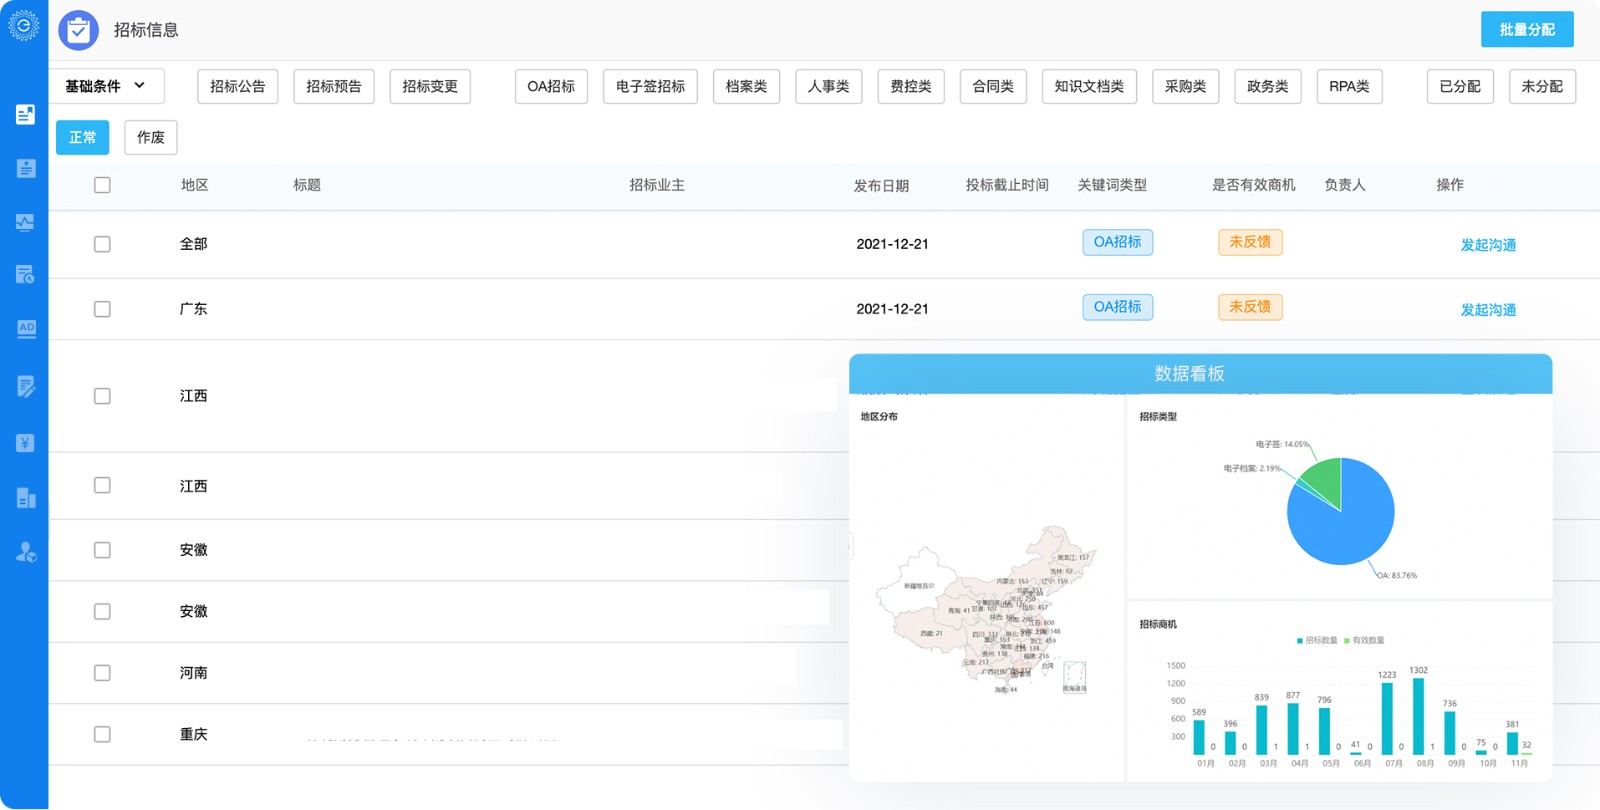
Task: Filter by RPA类
Action: 1349,86
